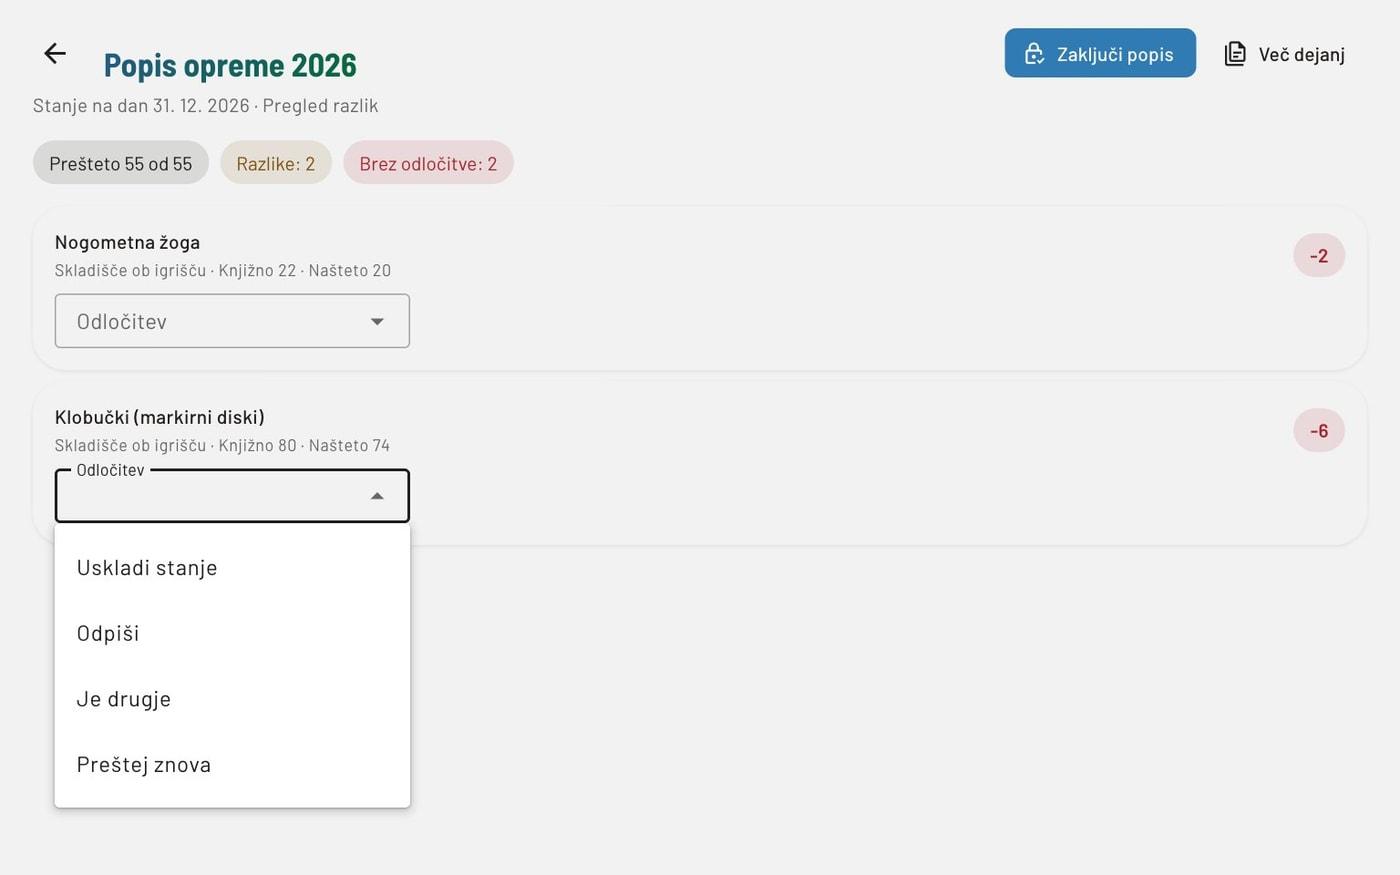This screenshot has width=1400, height=875.
Task: Click the lock icon in Zaključi popis
Action: coord(1034,54)
